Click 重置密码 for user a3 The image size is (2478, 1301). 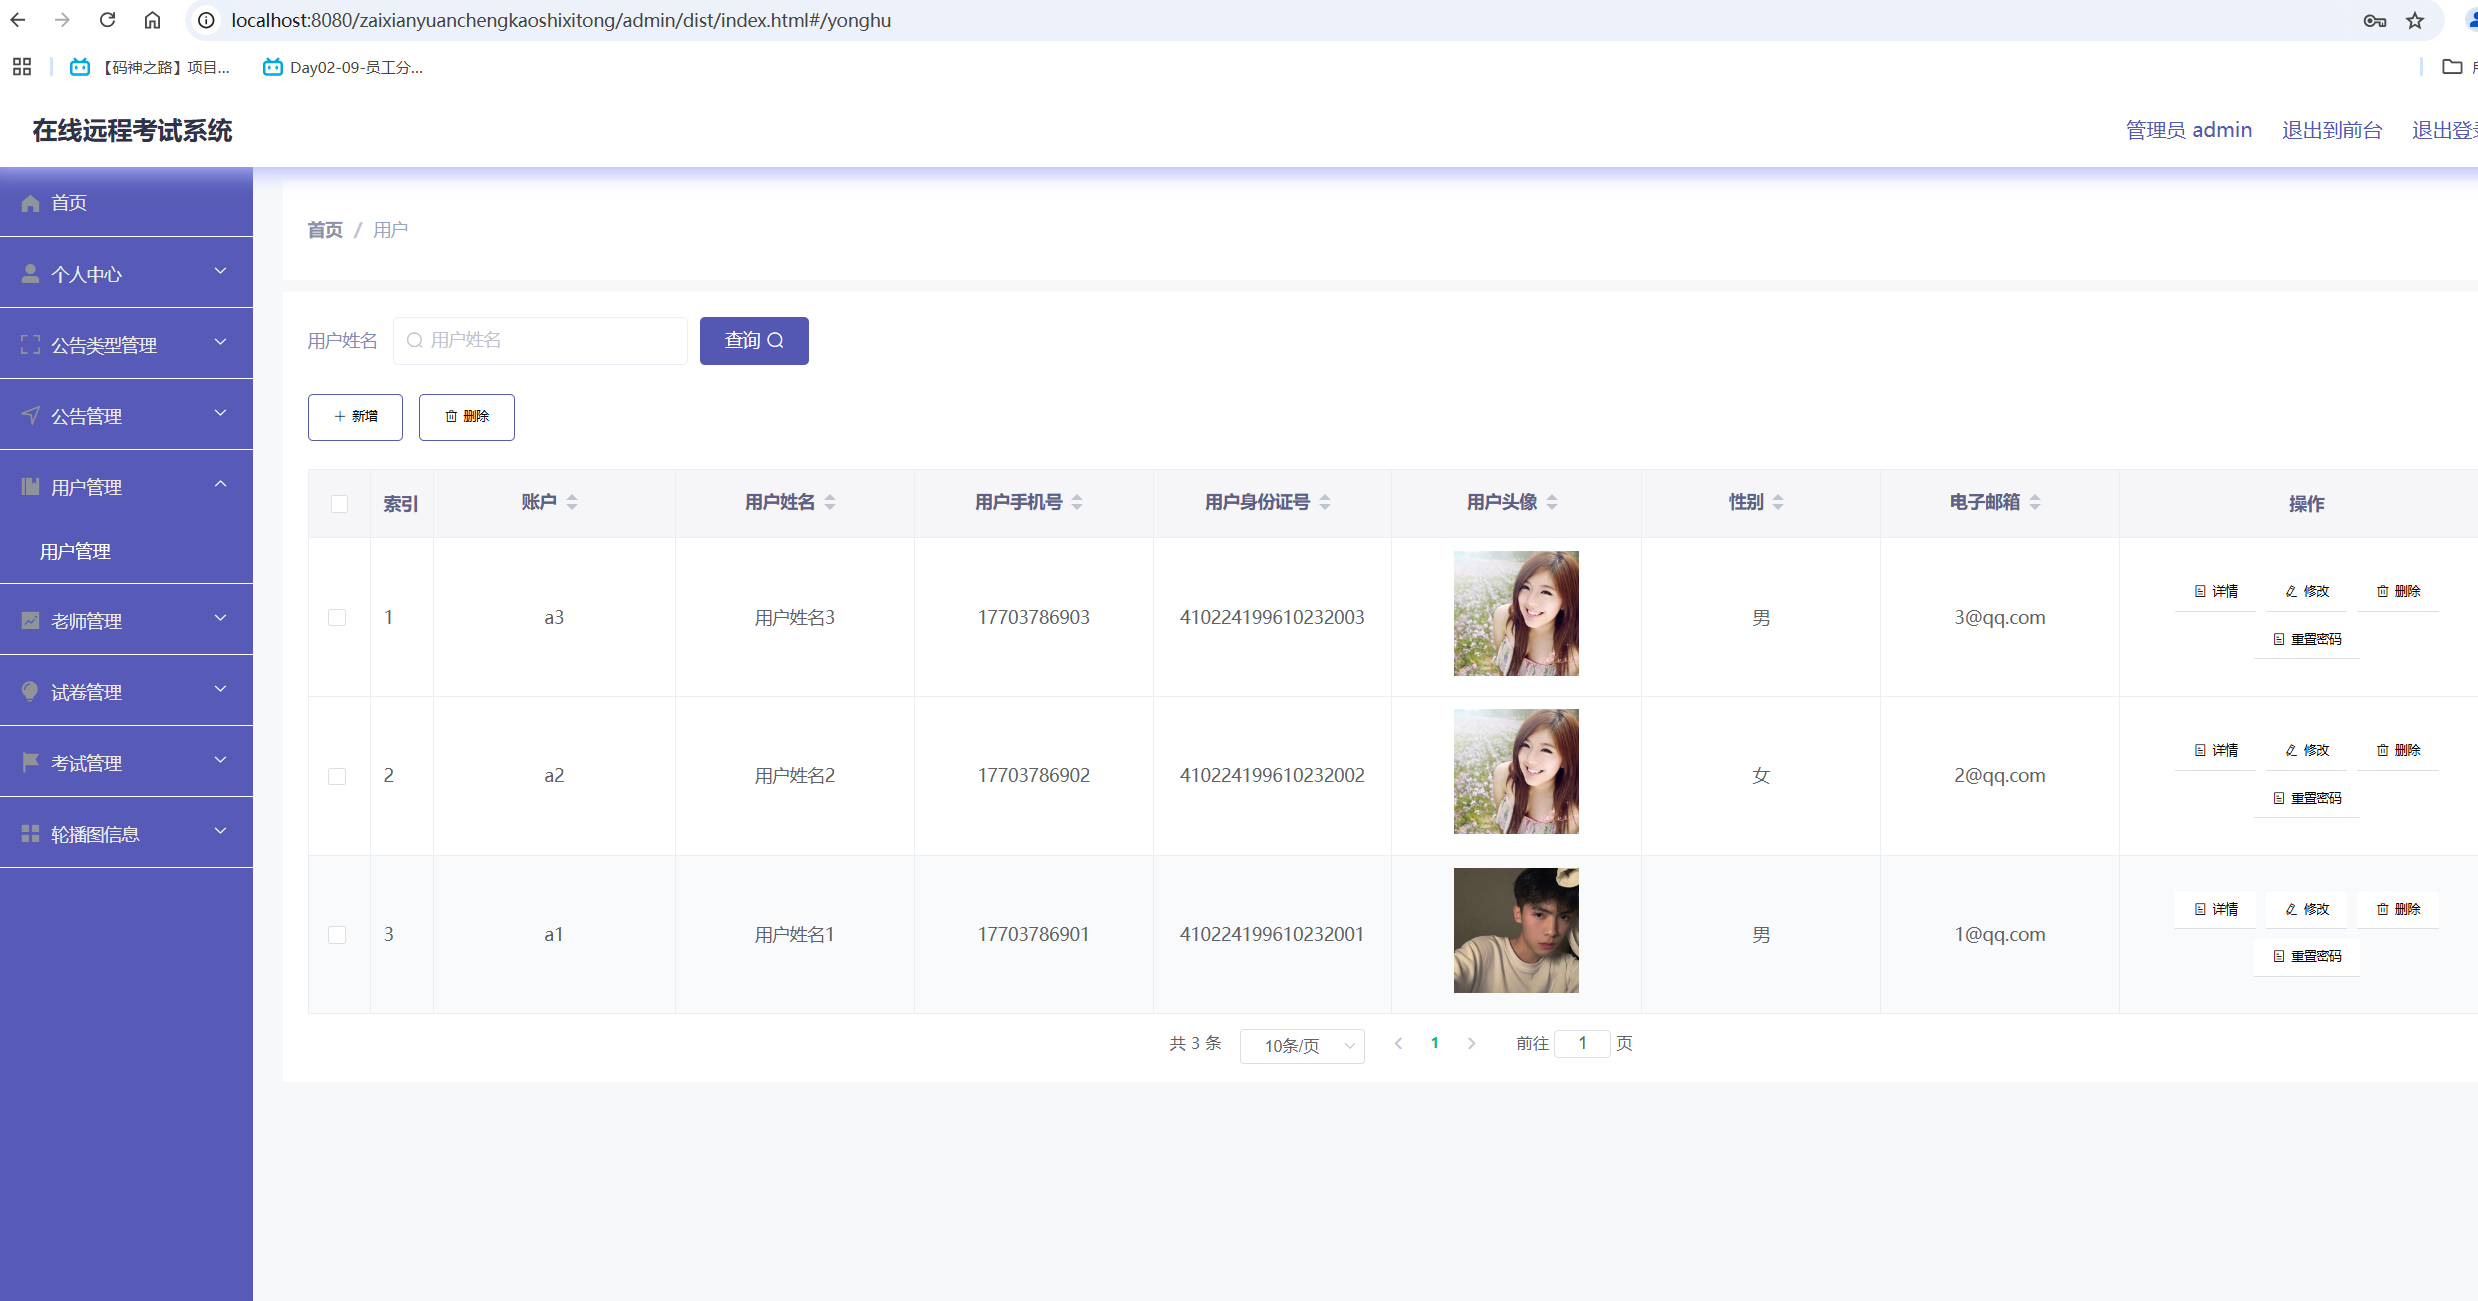(x=2307, y=638)
